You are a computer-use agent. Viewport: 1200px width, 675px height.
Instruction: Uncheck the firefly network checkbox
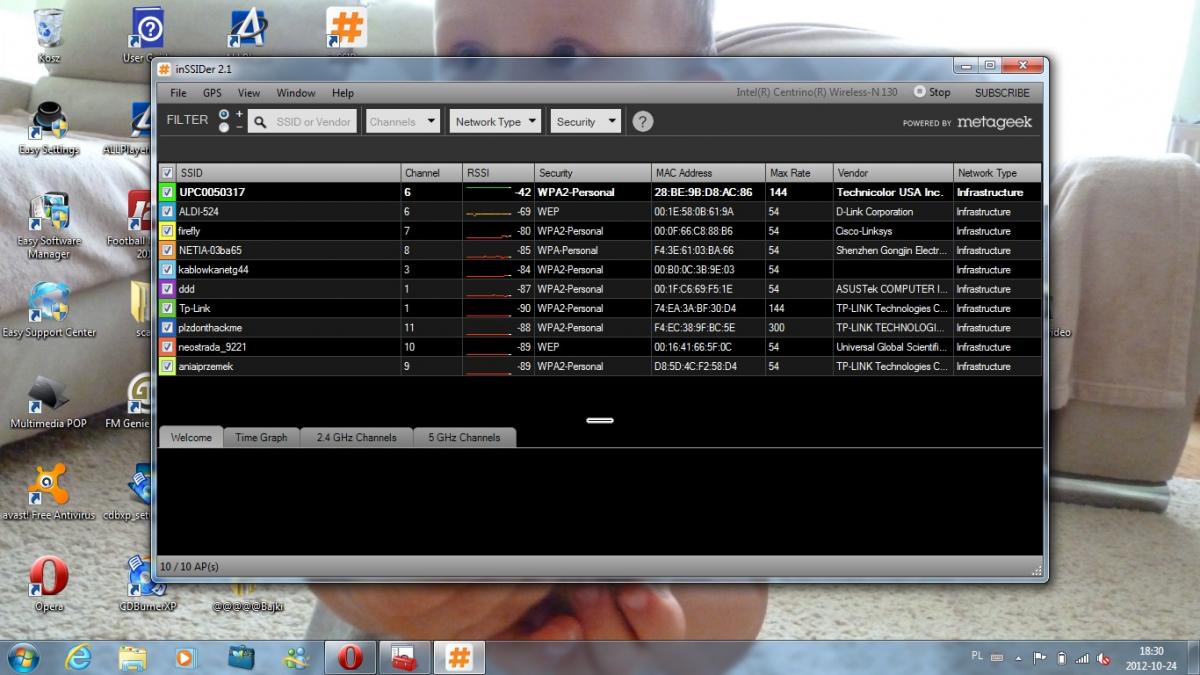point(168,231)
